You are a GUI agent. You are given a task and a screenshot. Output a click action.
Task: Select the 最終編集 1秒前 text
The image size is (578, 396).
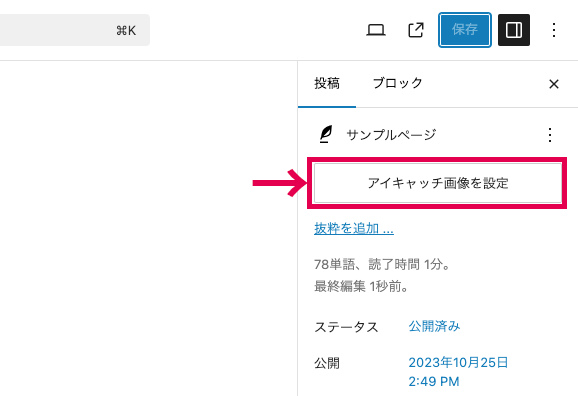361,286
